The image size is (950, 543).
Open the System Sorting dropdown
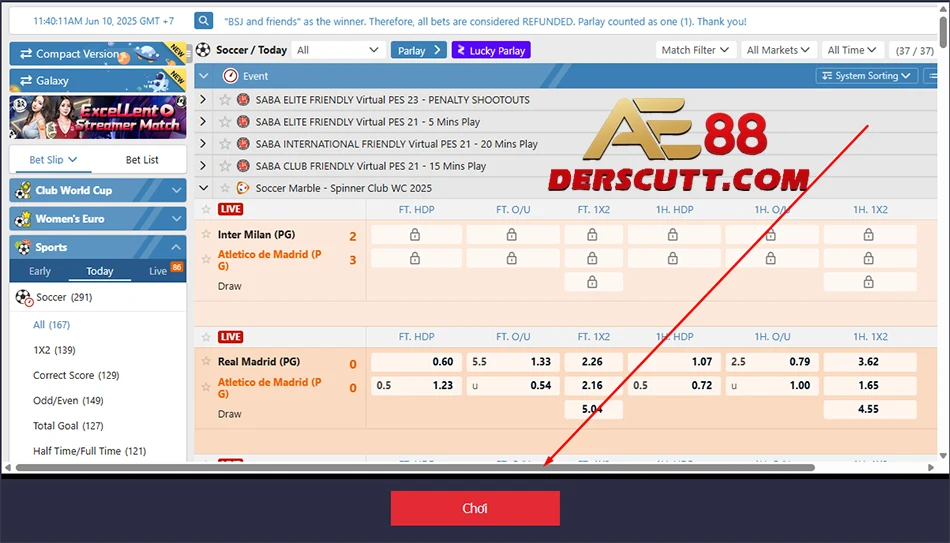click(867, 76)
